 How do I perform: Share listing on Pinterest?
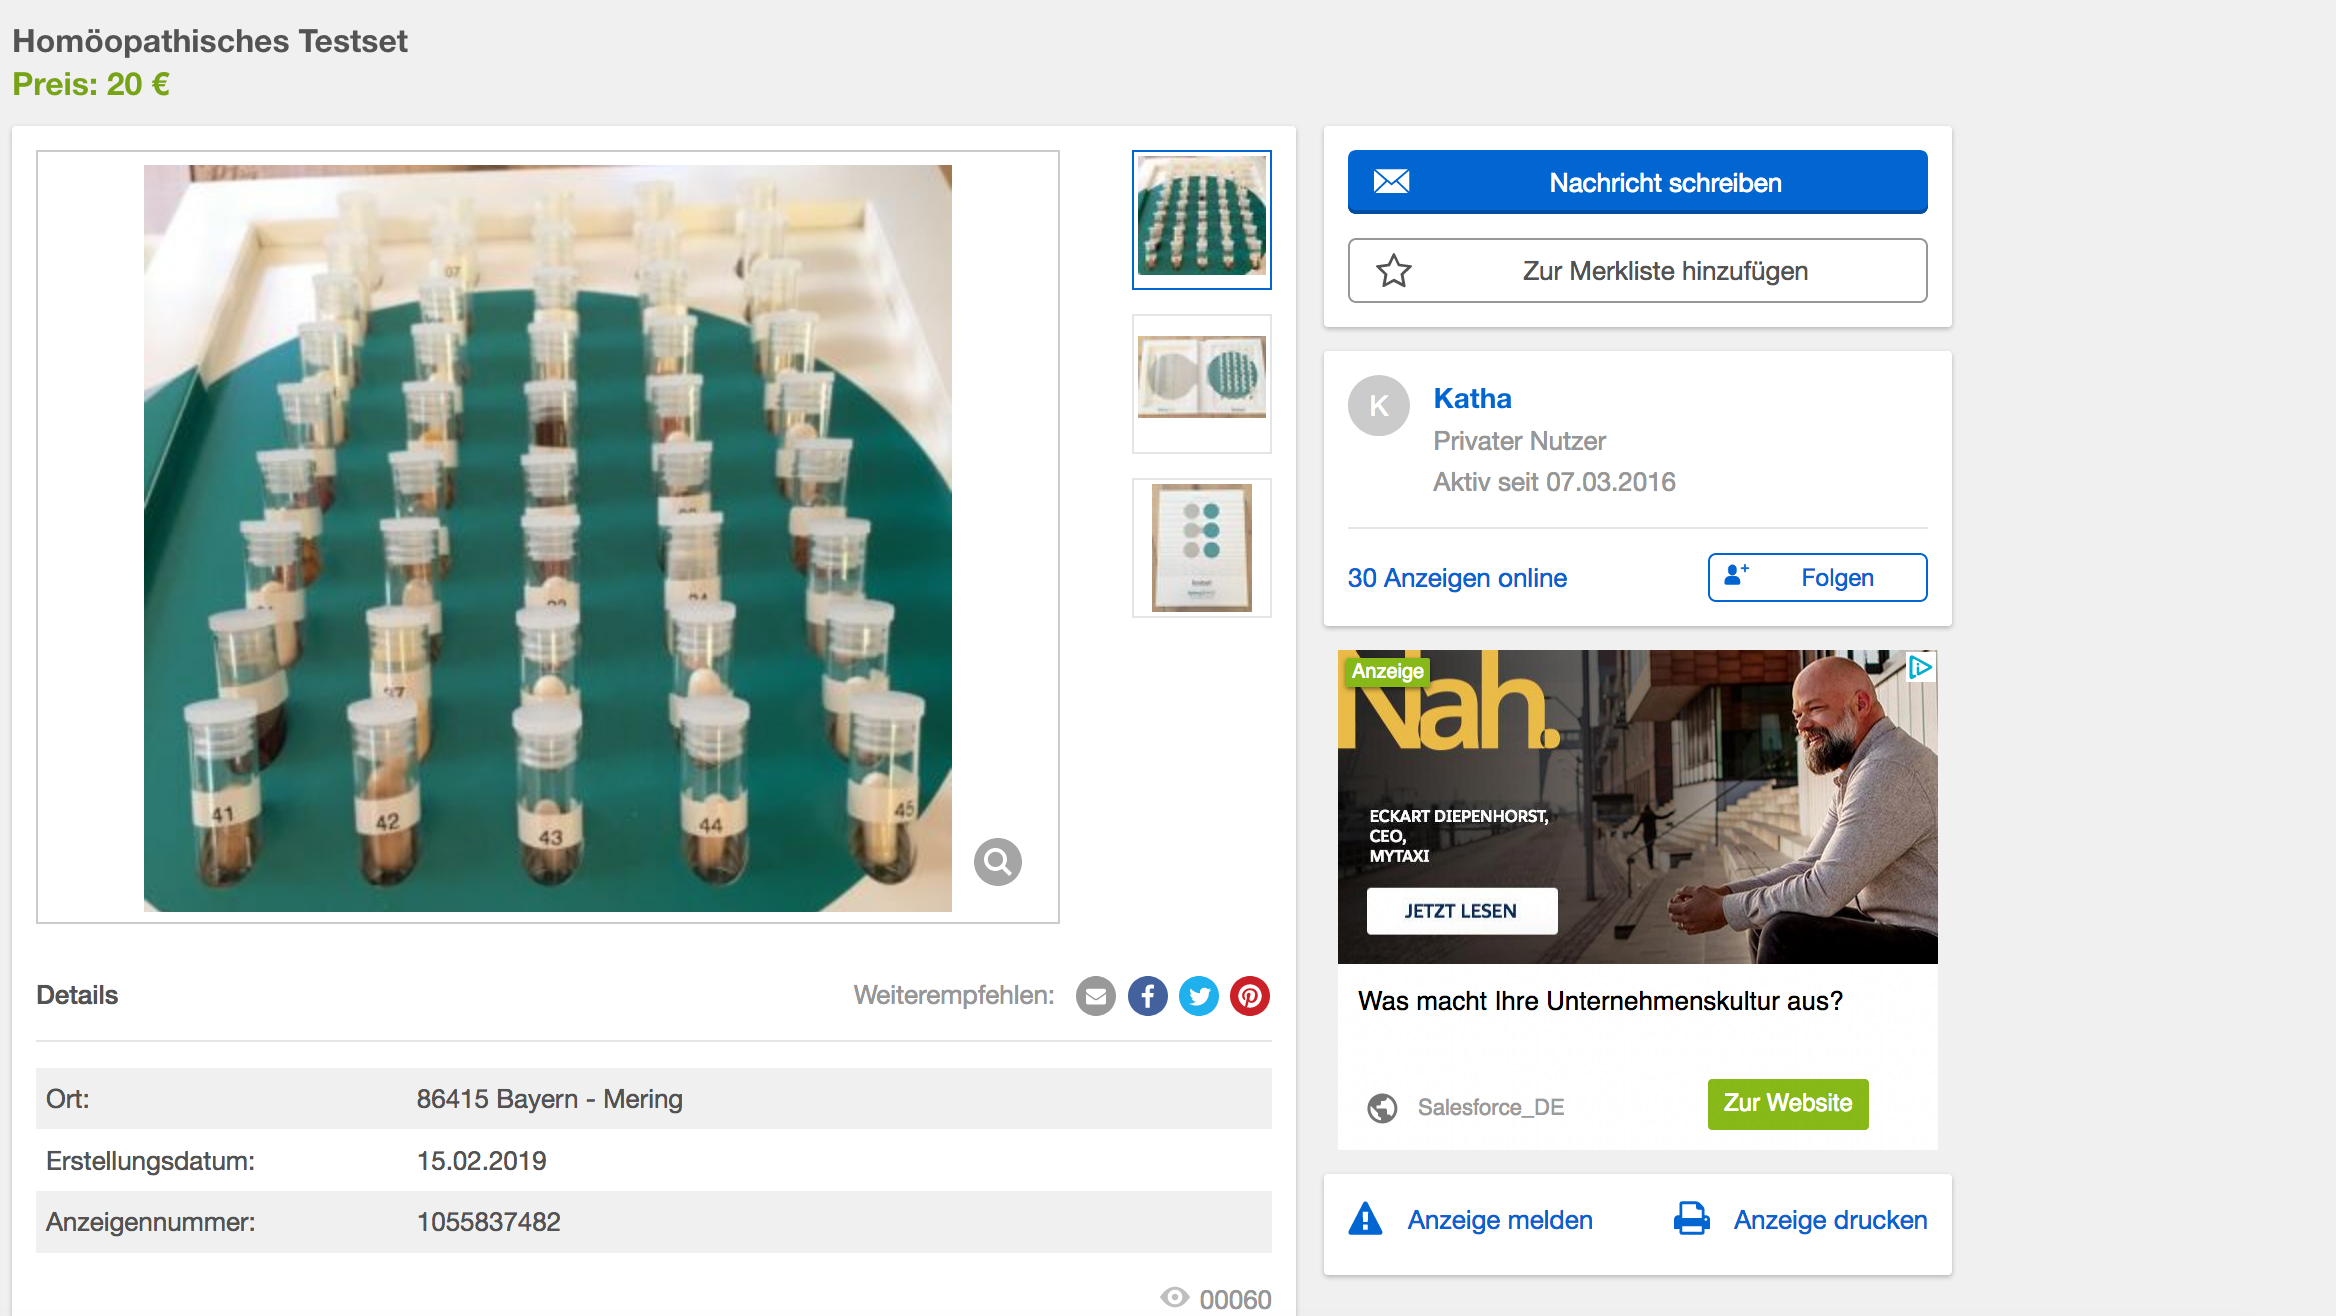[x=1249, y=996]
